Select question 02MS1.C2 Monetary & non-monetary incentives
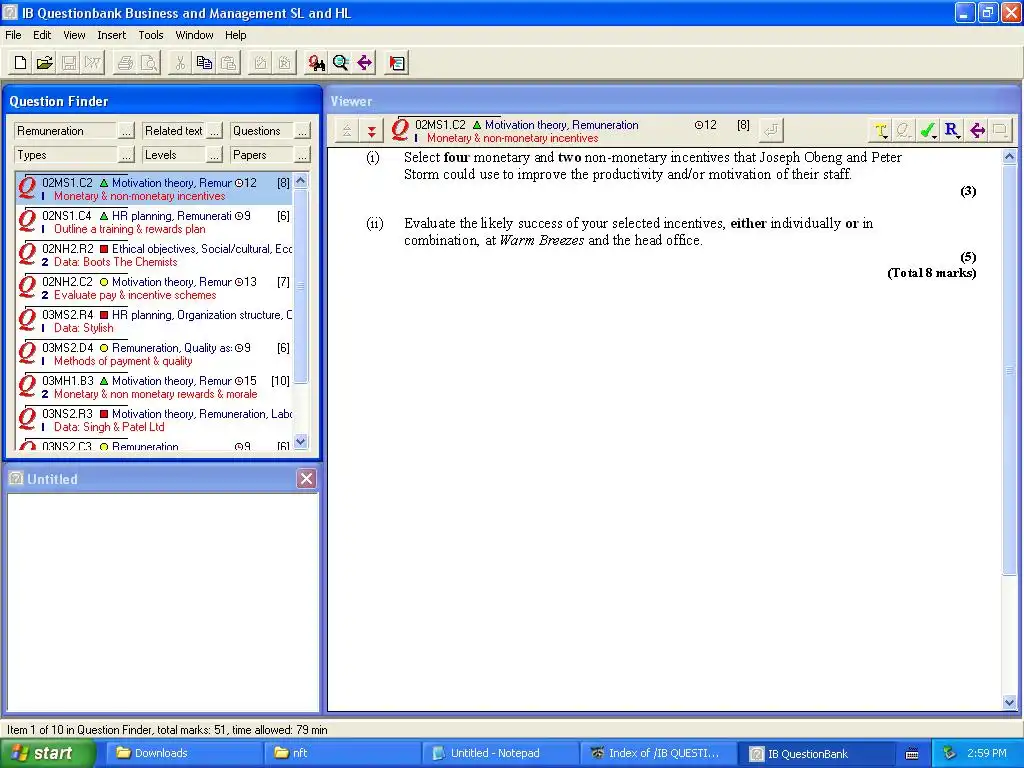 tap(154, 189)
